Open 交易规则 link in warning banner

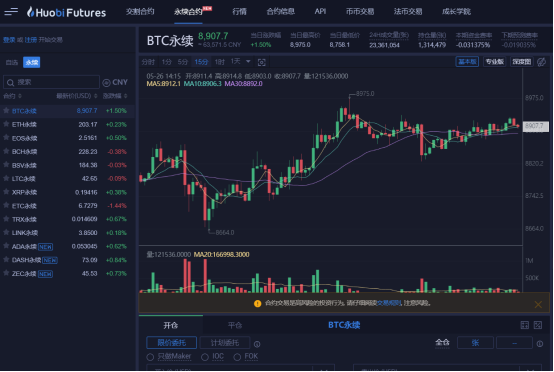click(x=389, y=303)
